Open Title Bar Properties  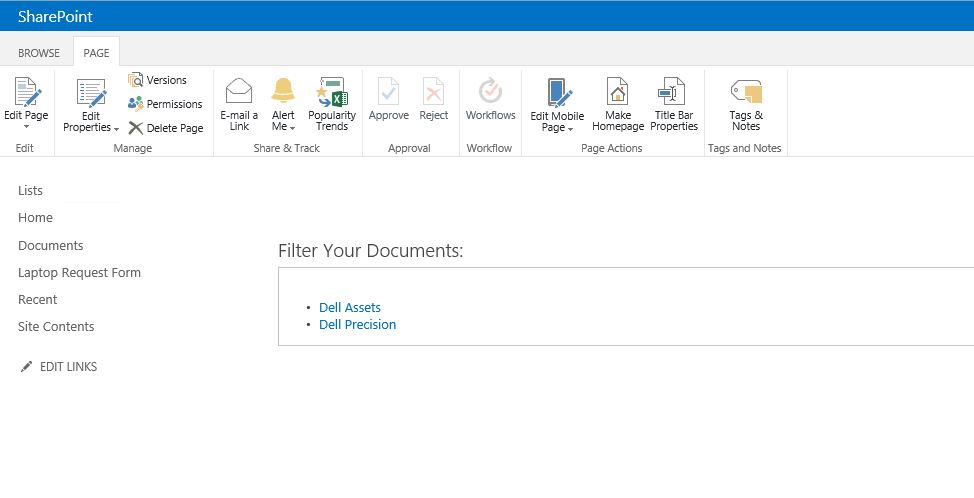674,104
